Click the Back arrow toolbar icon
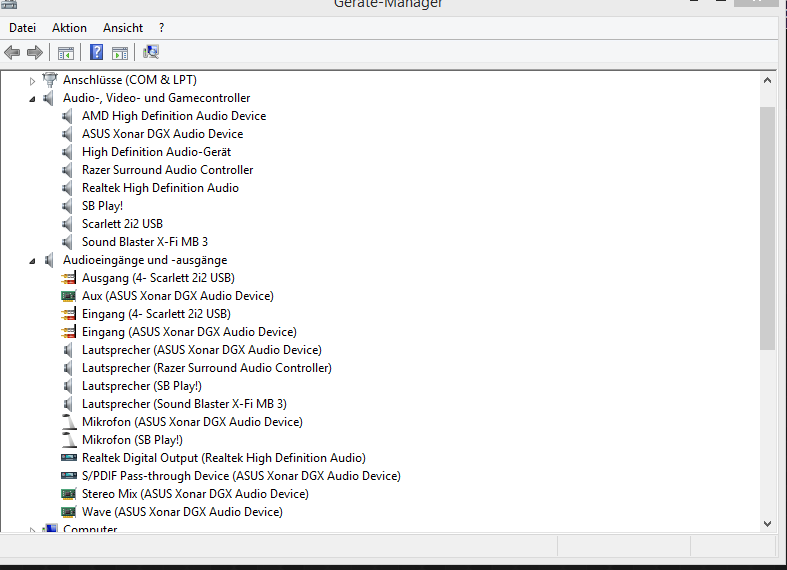Viewport: 787px width, 570px height. [12, 52]
